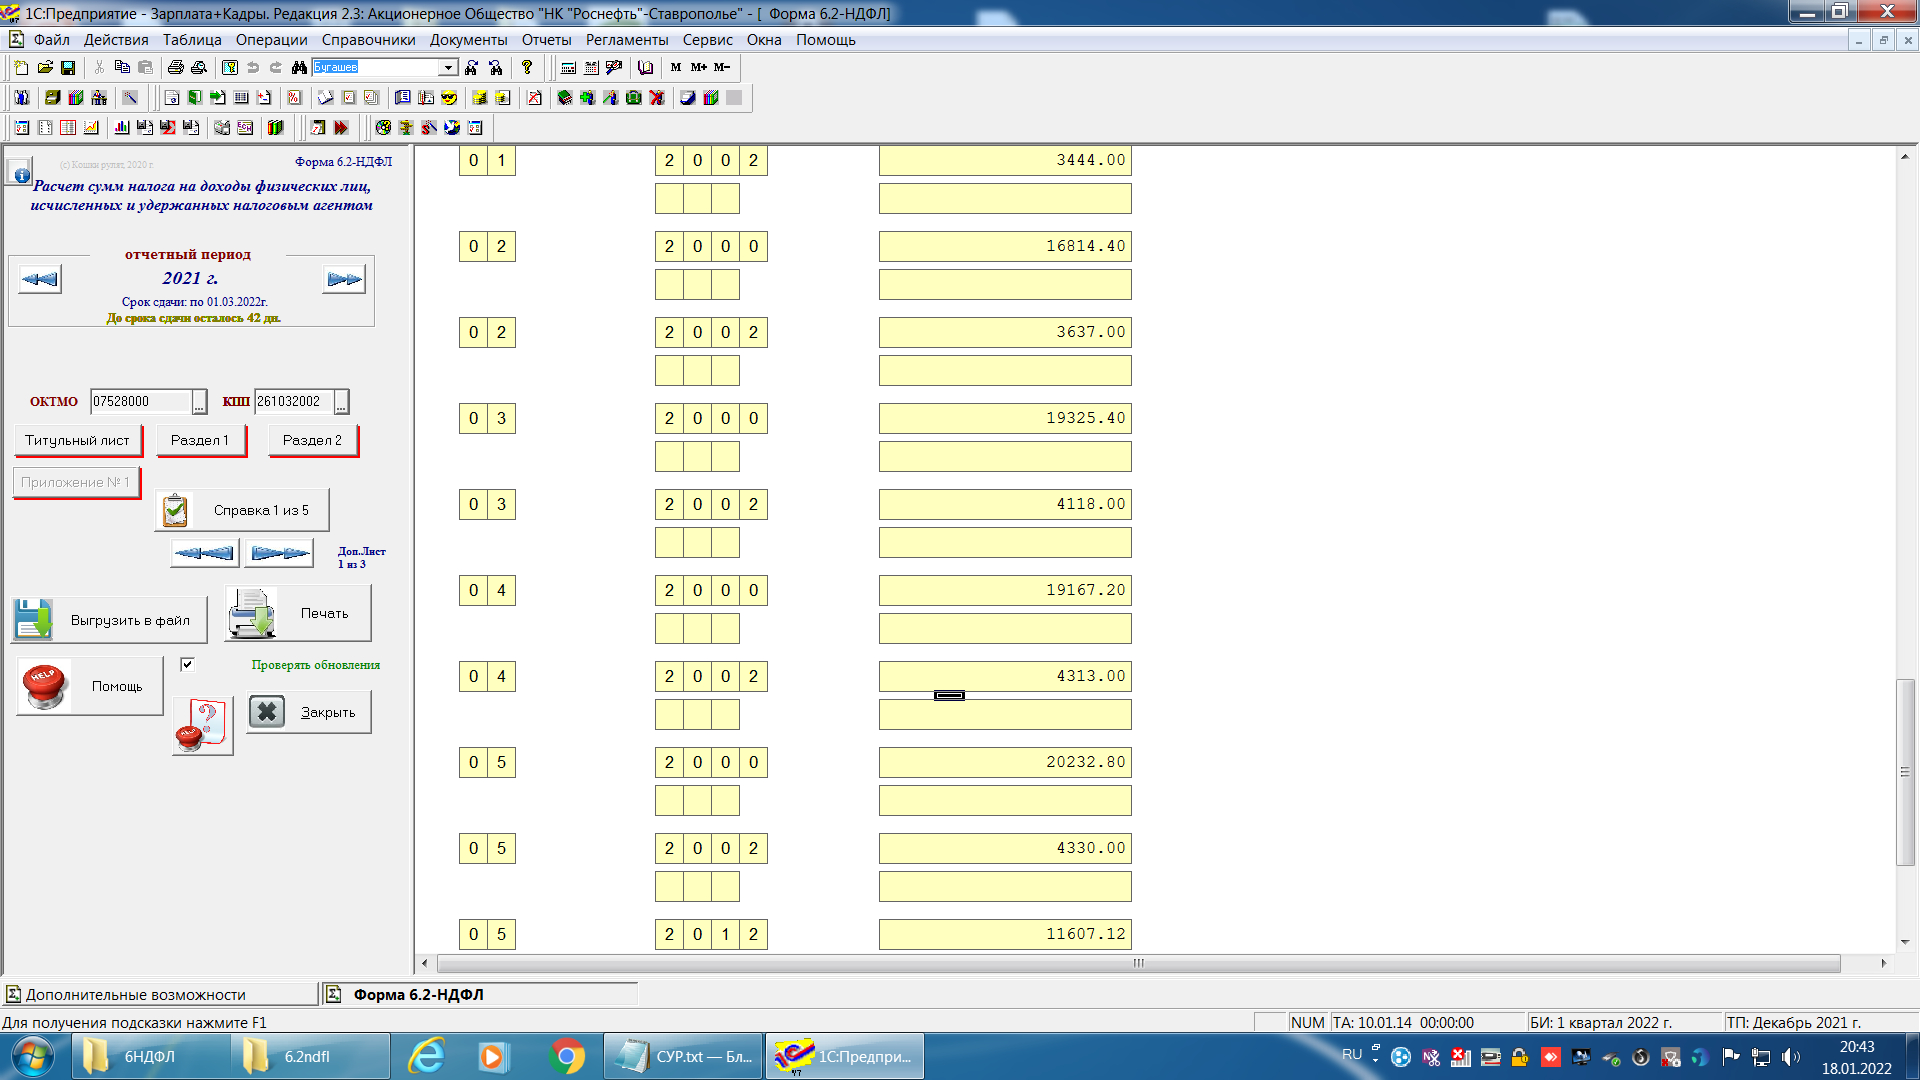The image size is (1920, 1080).
Task: Click the 'Помощь' help button
Action: click(90, 686)
